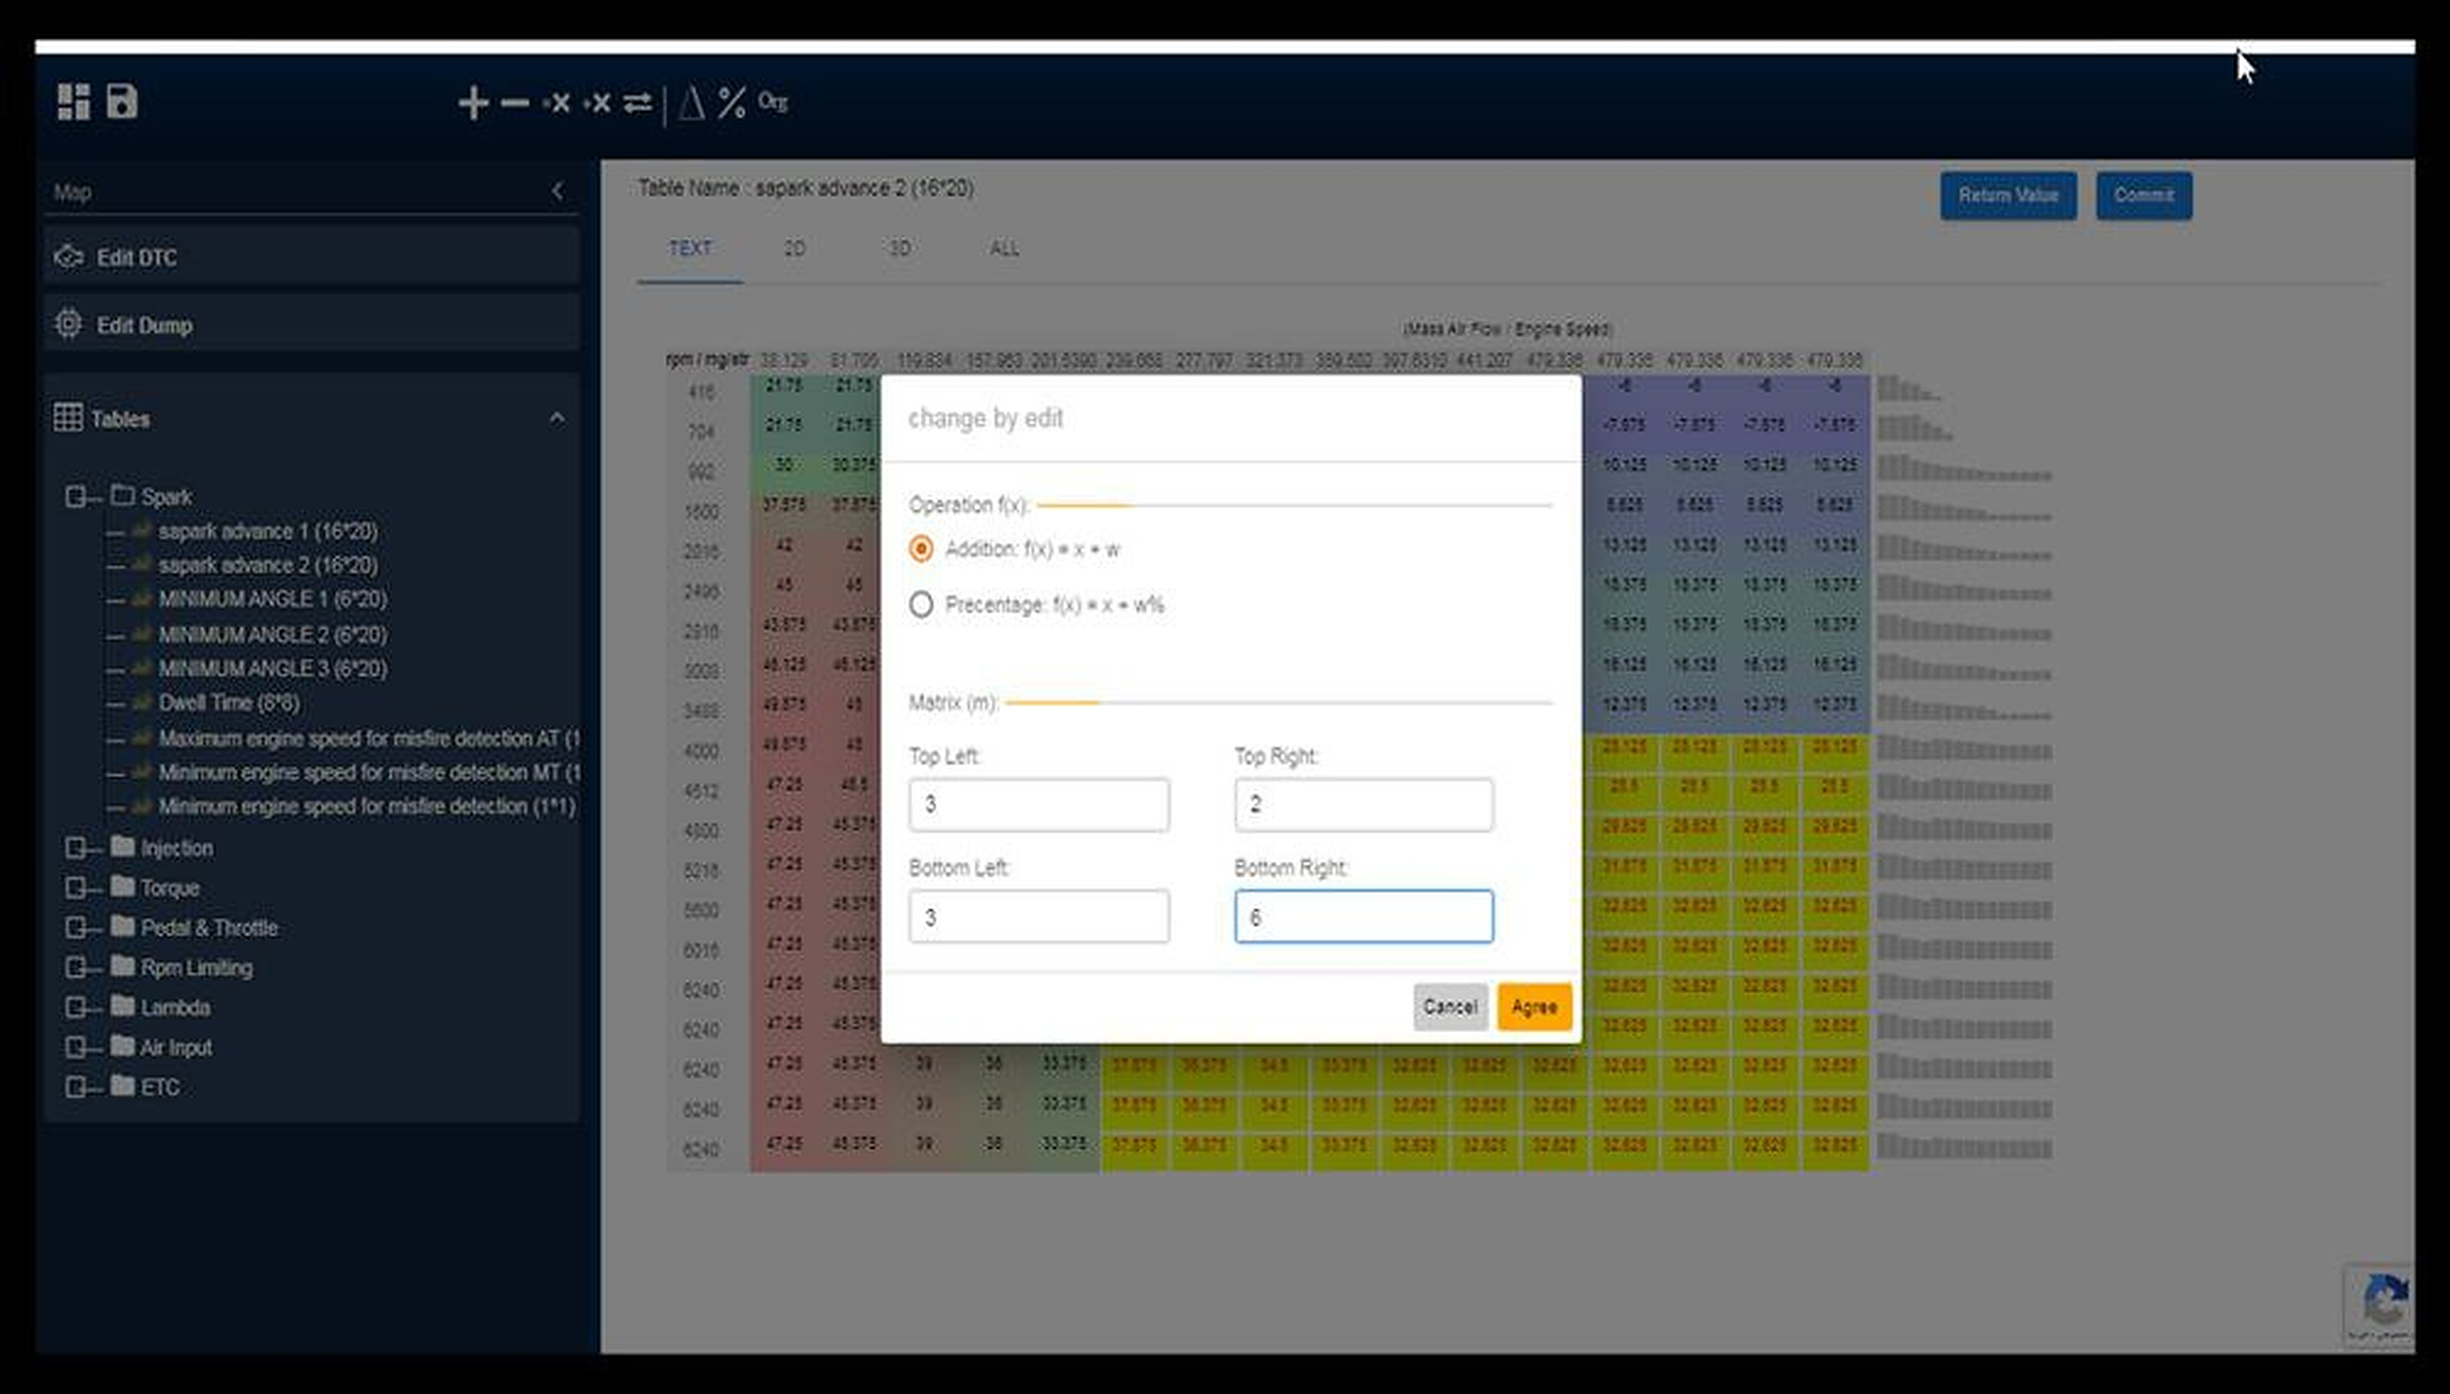Click the minus subtract toolbar icon
Screen dimensions: 2450x1394
(514, 103)
